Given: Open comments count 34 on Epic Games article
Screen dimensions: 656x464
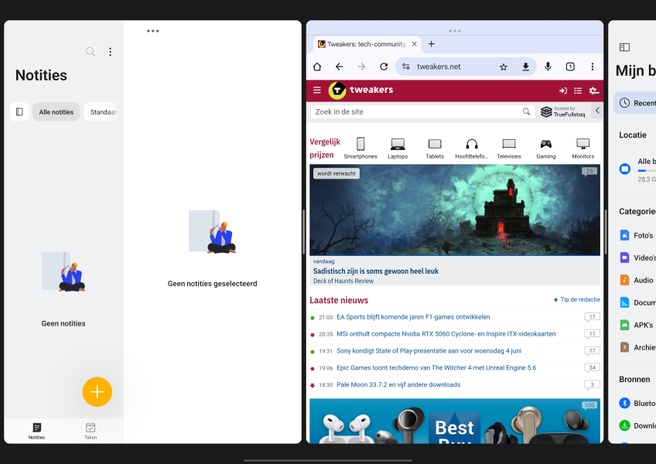Looking at the screenshot, I should click(592, 368).
